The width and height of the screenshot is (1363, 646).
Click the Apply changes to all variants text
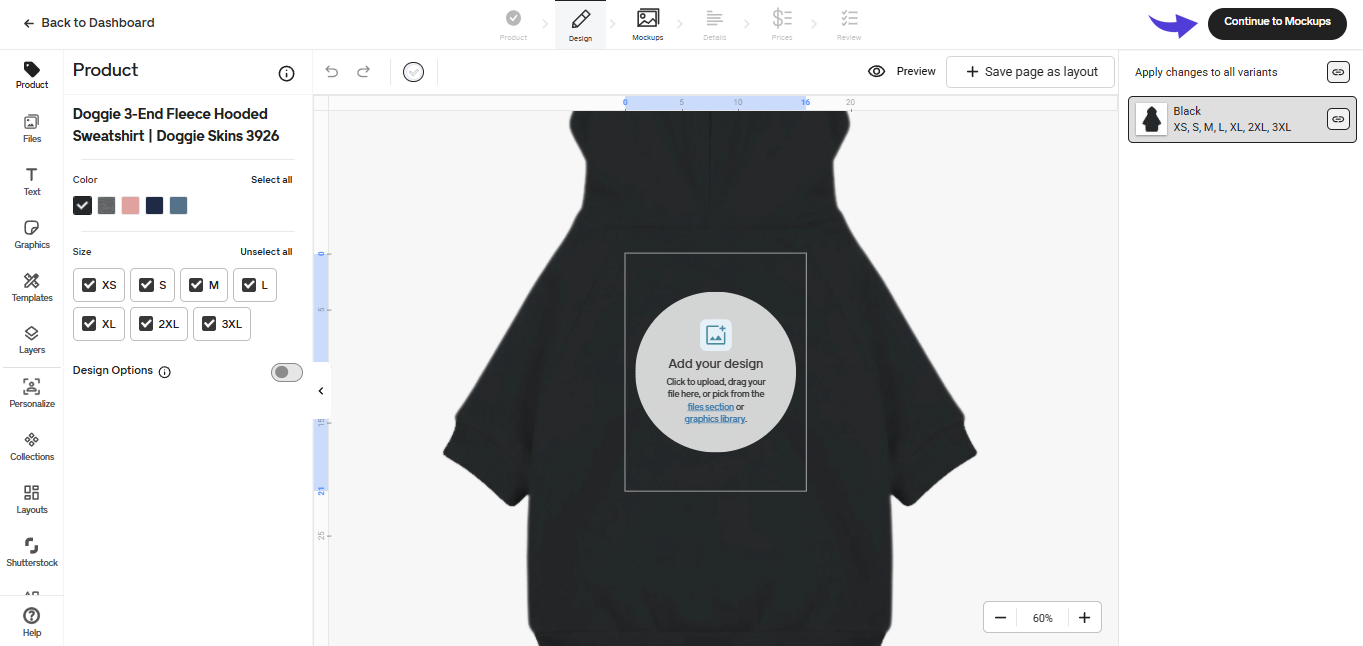tap(1206, 72)
